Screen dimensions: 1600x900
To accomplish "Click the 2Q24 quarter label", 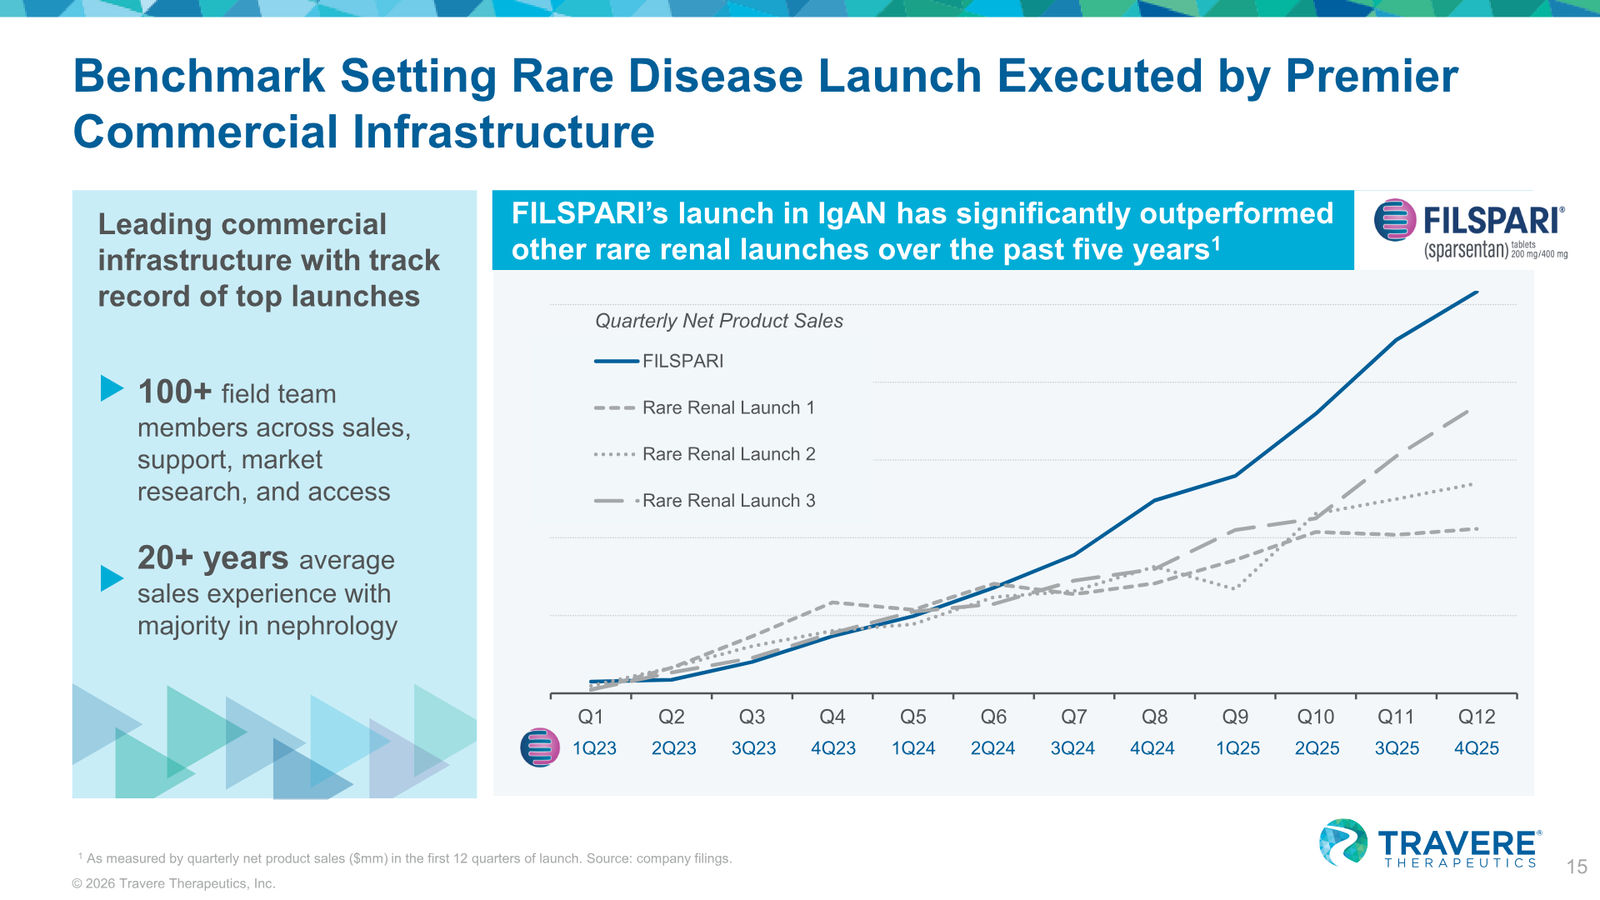I will tap(993, 748).
